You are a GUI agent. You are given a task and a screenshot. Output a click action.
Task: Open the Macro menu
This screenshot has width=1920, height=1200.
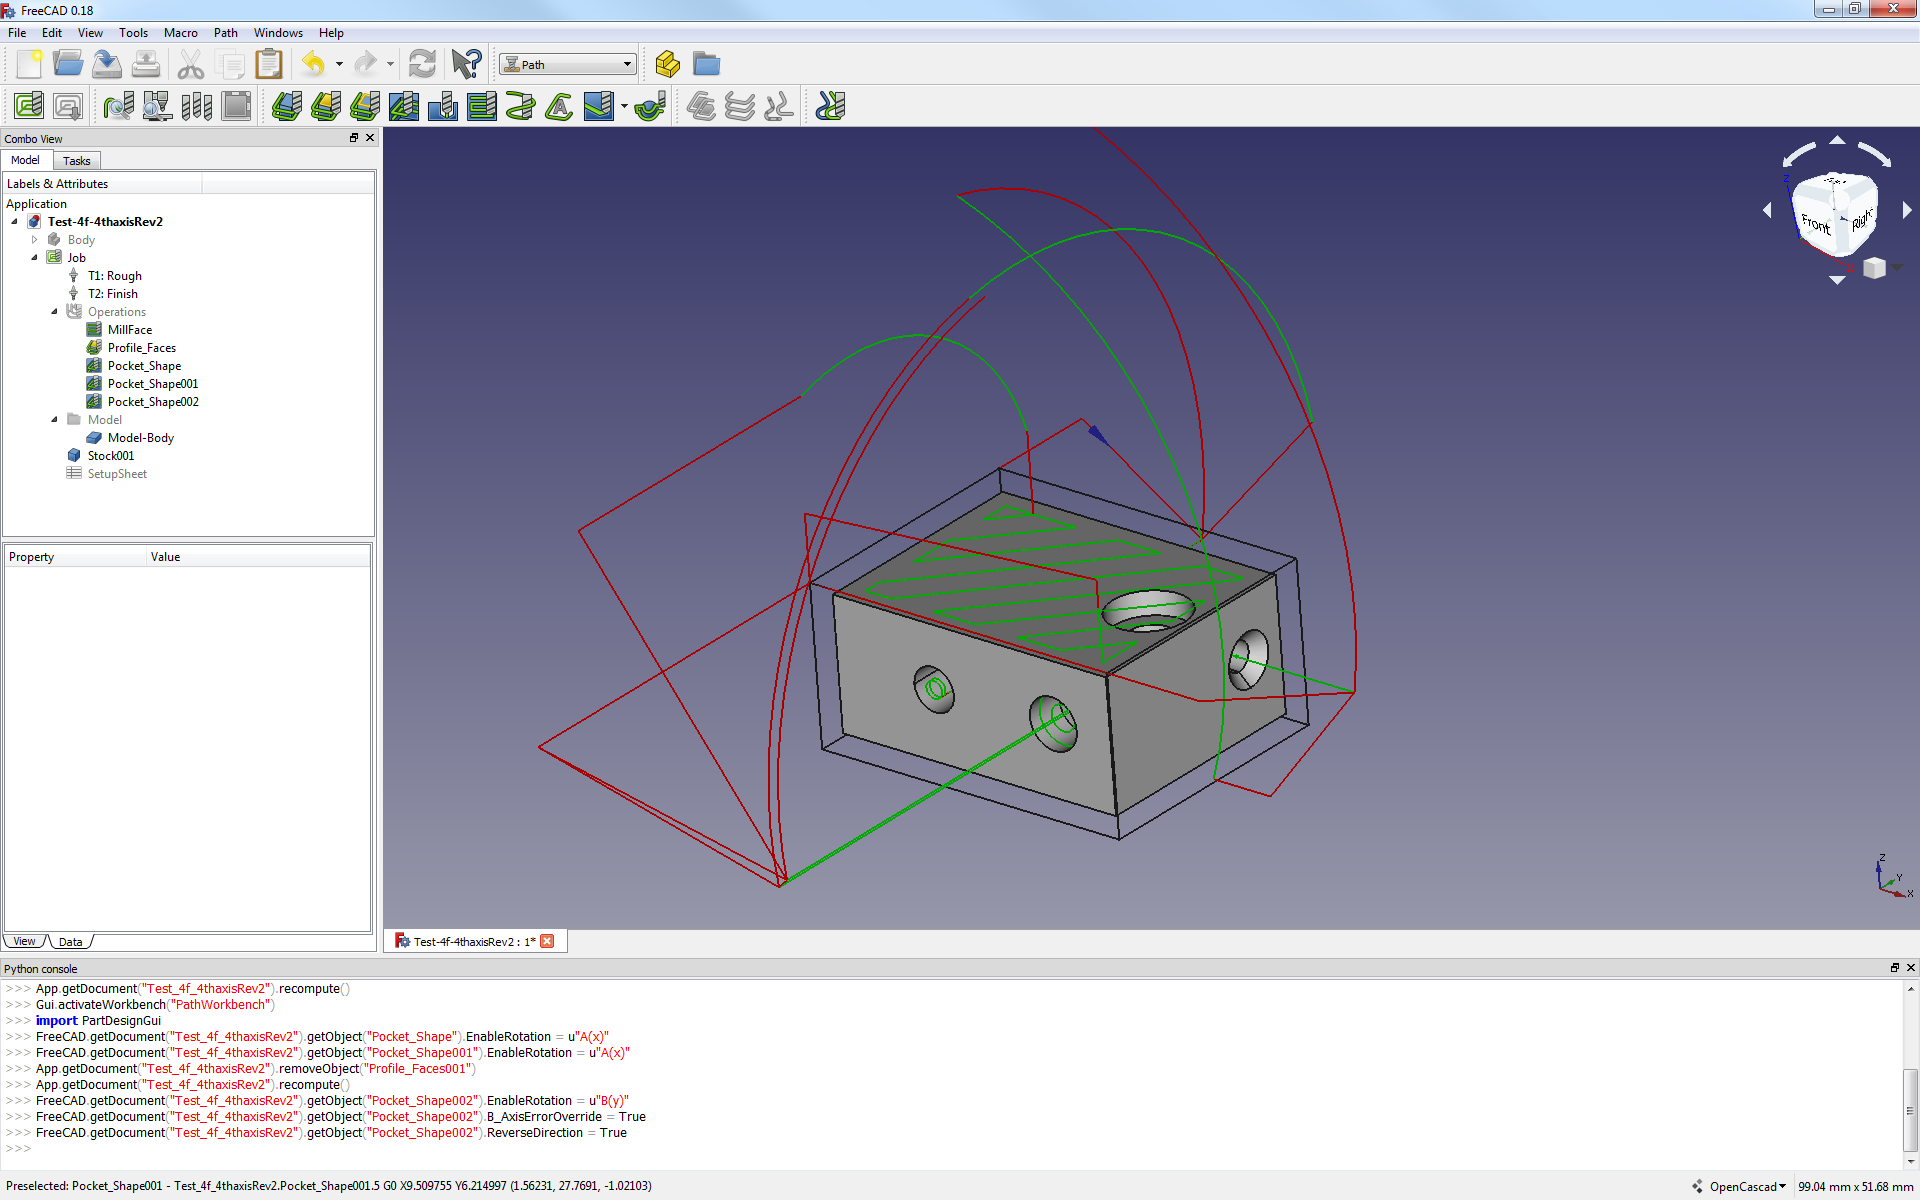click(x=180, y=33)
